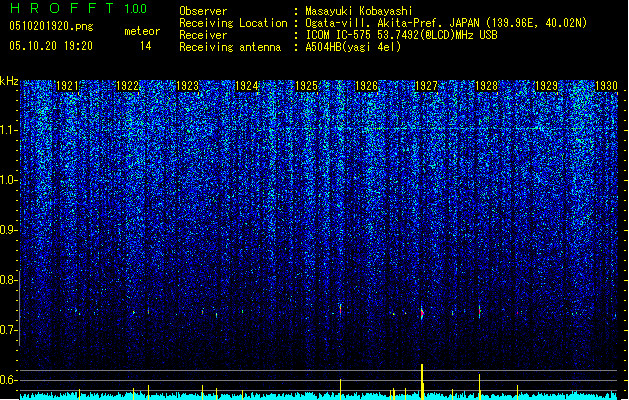Image resolution: width=629 pixels, height=400 pixels.
Task: Click the 1925 time marker
Action: pyautogui.click(x=306, y=86)
